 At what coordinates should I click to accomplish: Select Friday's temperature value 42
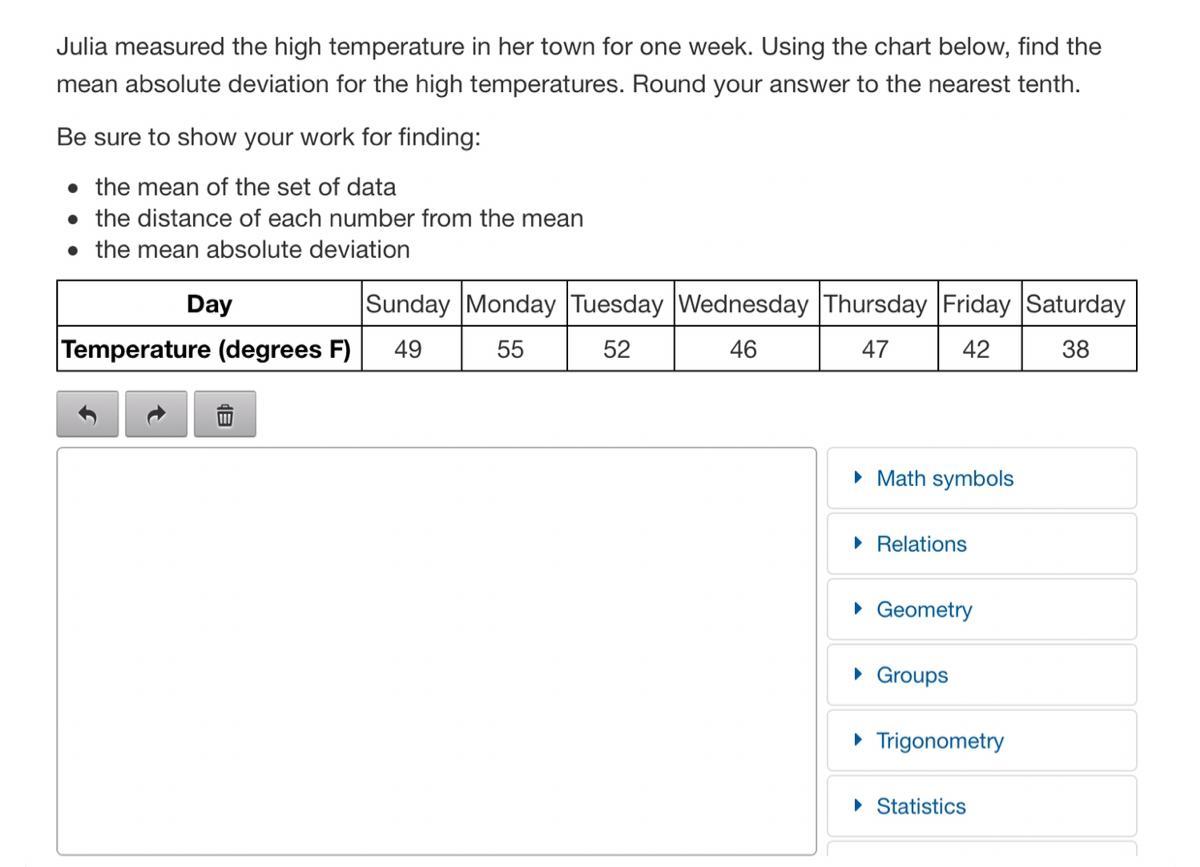976,349
